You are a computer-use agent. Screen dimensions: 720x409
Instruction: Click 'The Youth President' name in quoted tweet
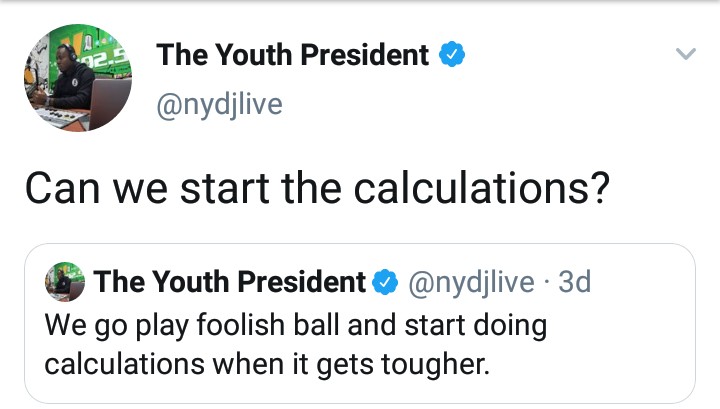click(229, 281)
